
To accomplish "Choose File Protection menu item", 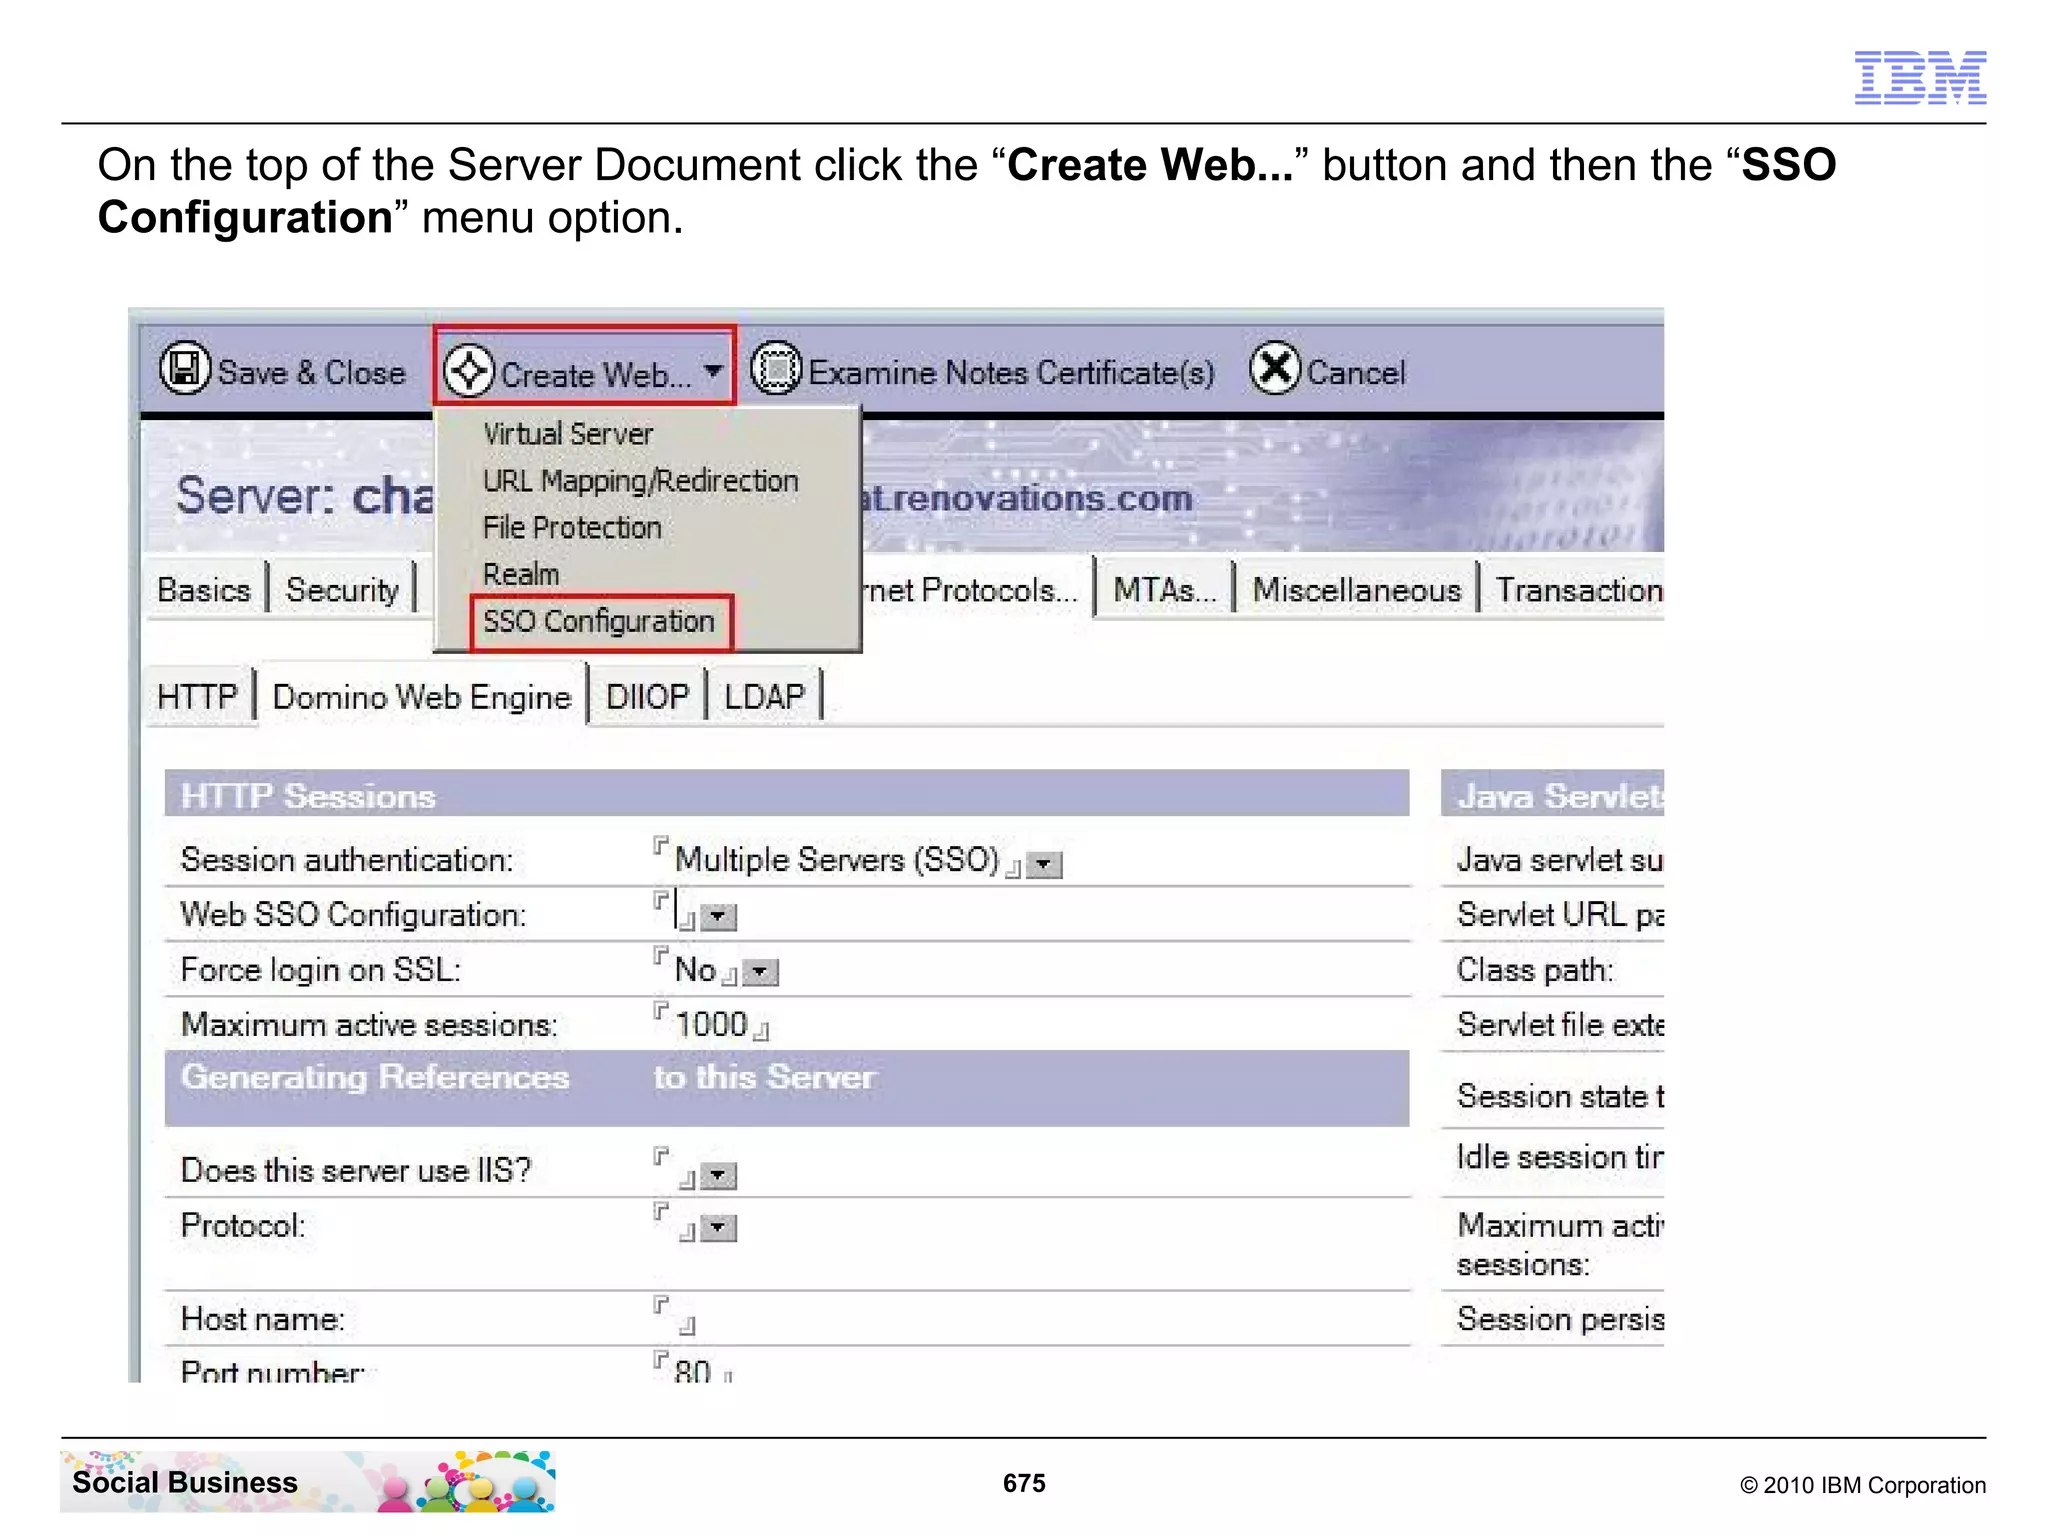I will tap(572, 527).
